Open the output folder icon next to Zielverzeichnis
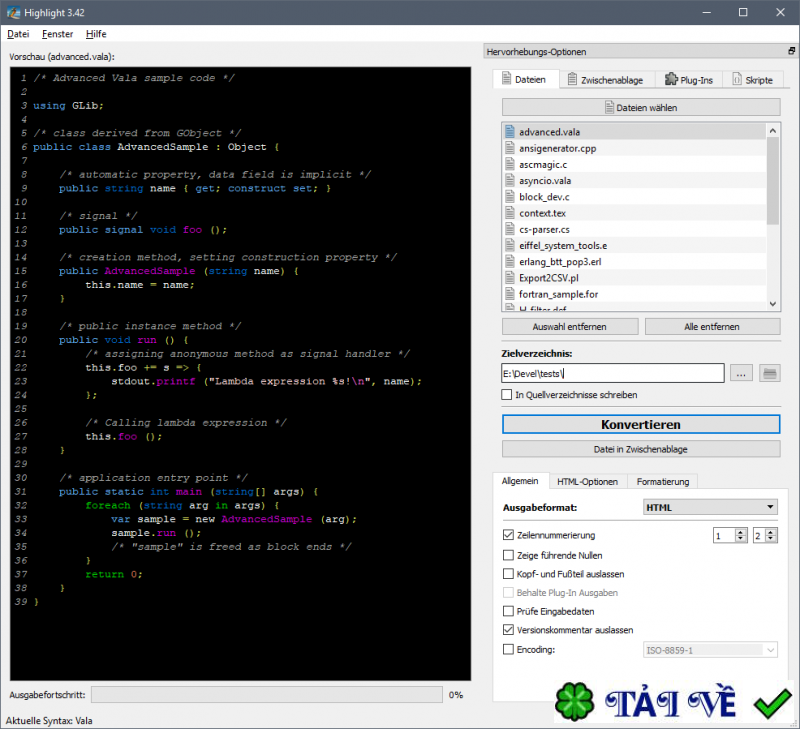 pyautogui.click(x=769, y=373)
